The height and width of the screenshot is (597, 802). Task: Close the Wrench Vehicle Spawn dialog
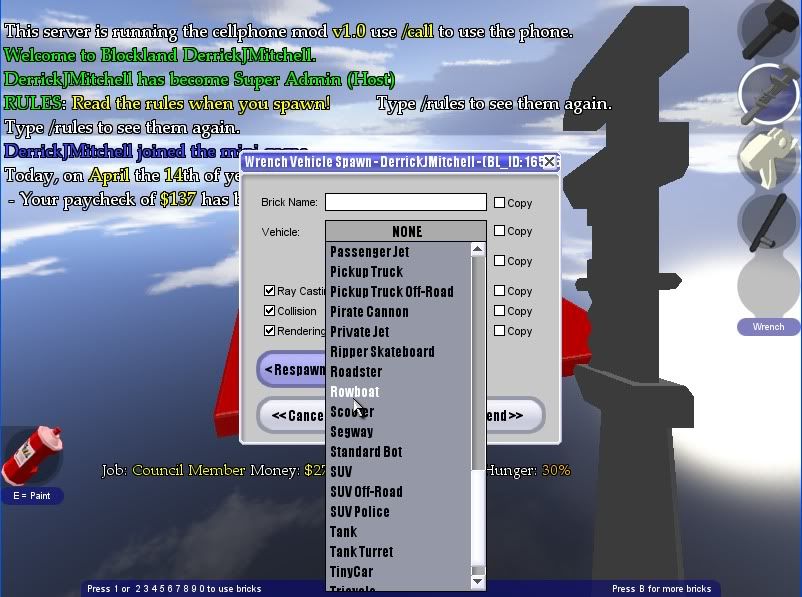pos(549,161)
